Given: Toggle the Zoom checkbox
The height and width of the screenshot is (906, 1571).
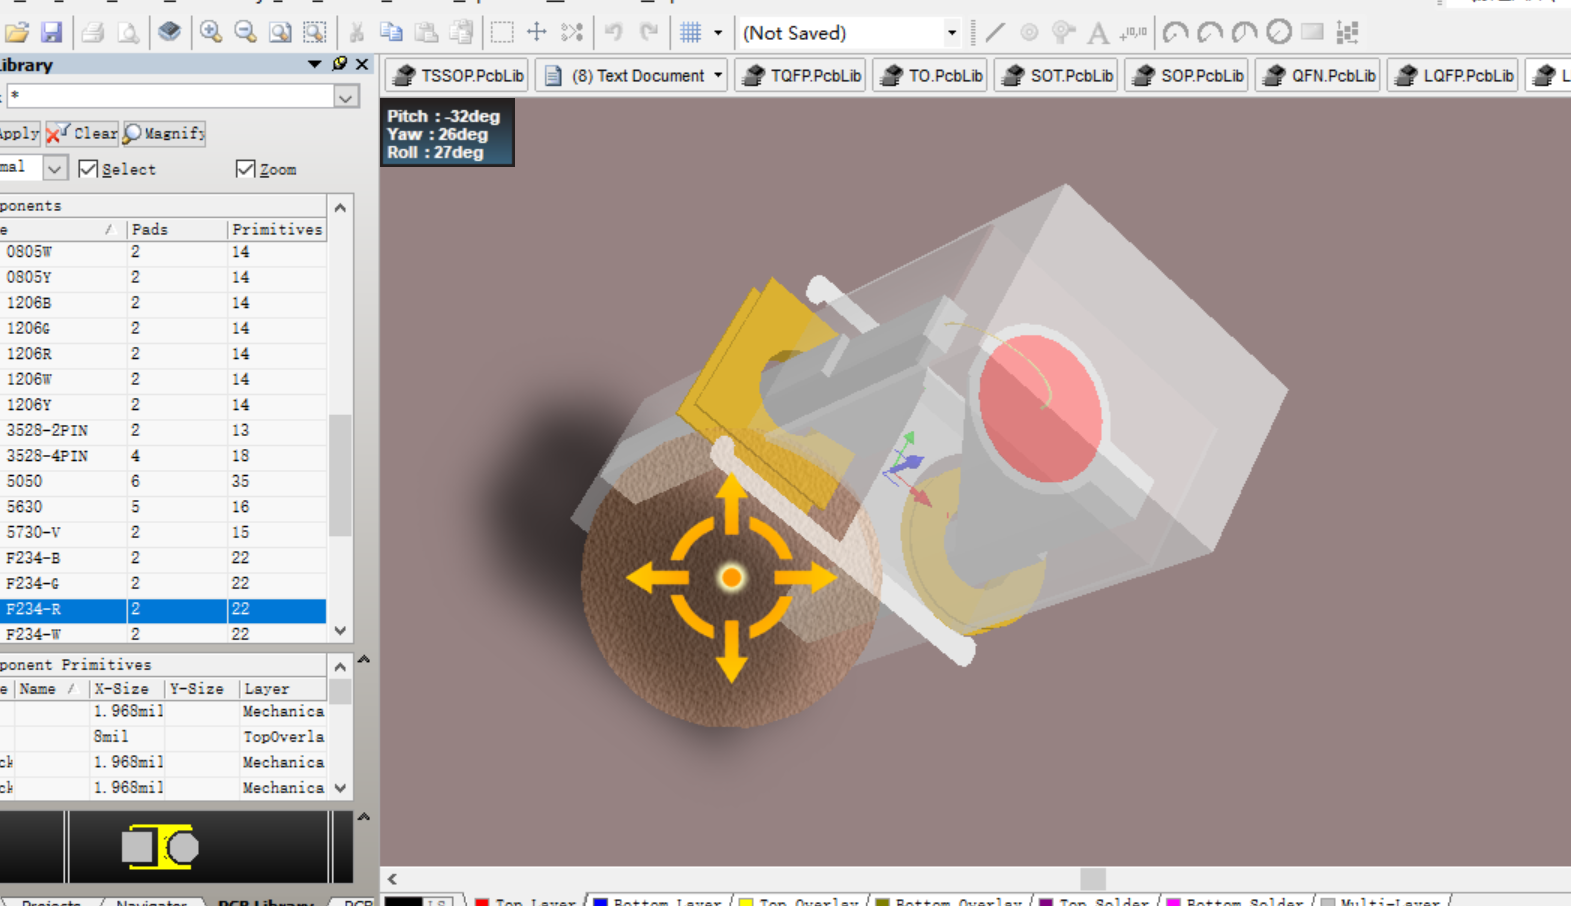Looking at the screenshot, I should (245, 169).
